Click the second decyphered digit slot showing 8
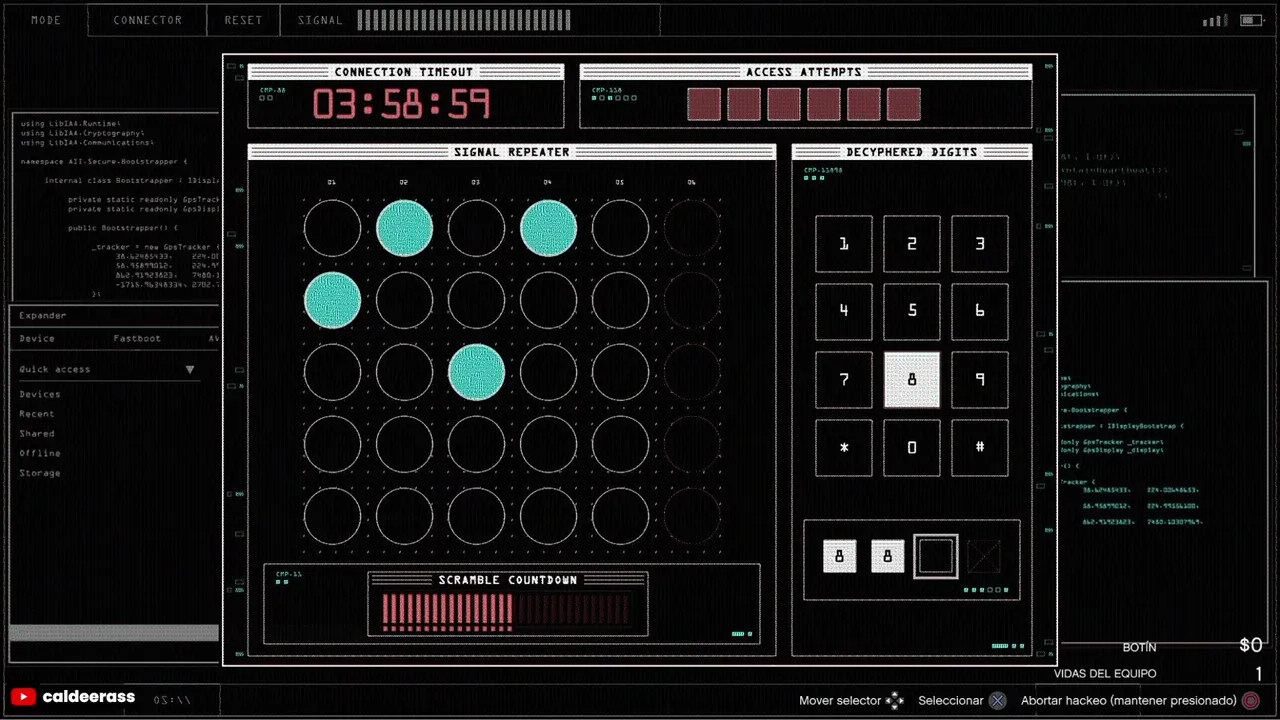 888,556
